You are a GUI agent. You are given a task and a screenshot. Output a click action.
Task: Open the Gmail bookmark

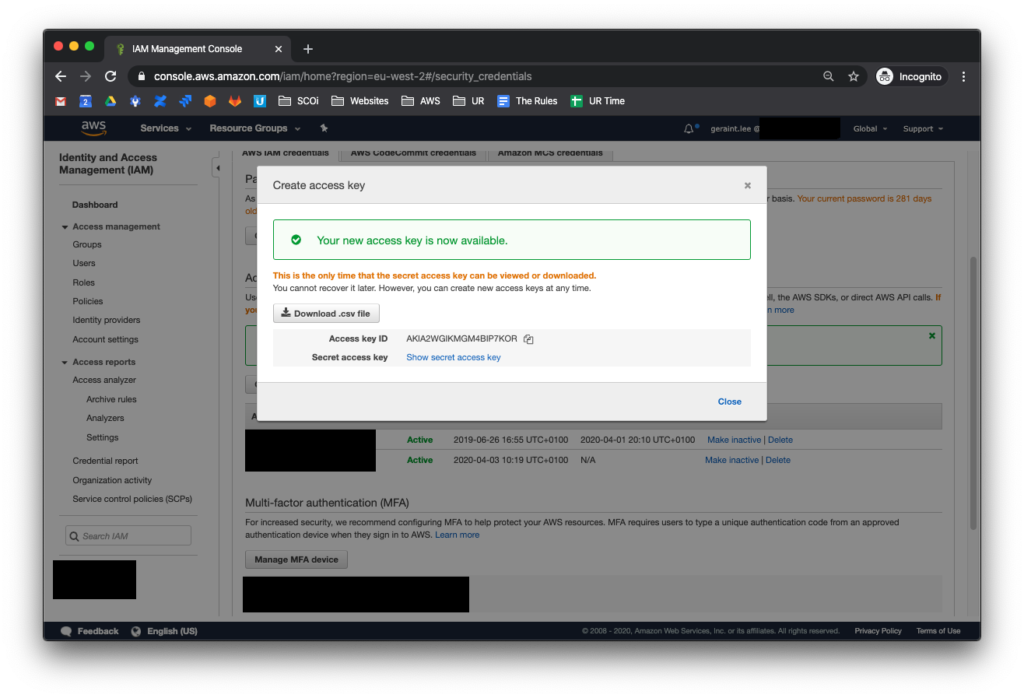[61, 101]
